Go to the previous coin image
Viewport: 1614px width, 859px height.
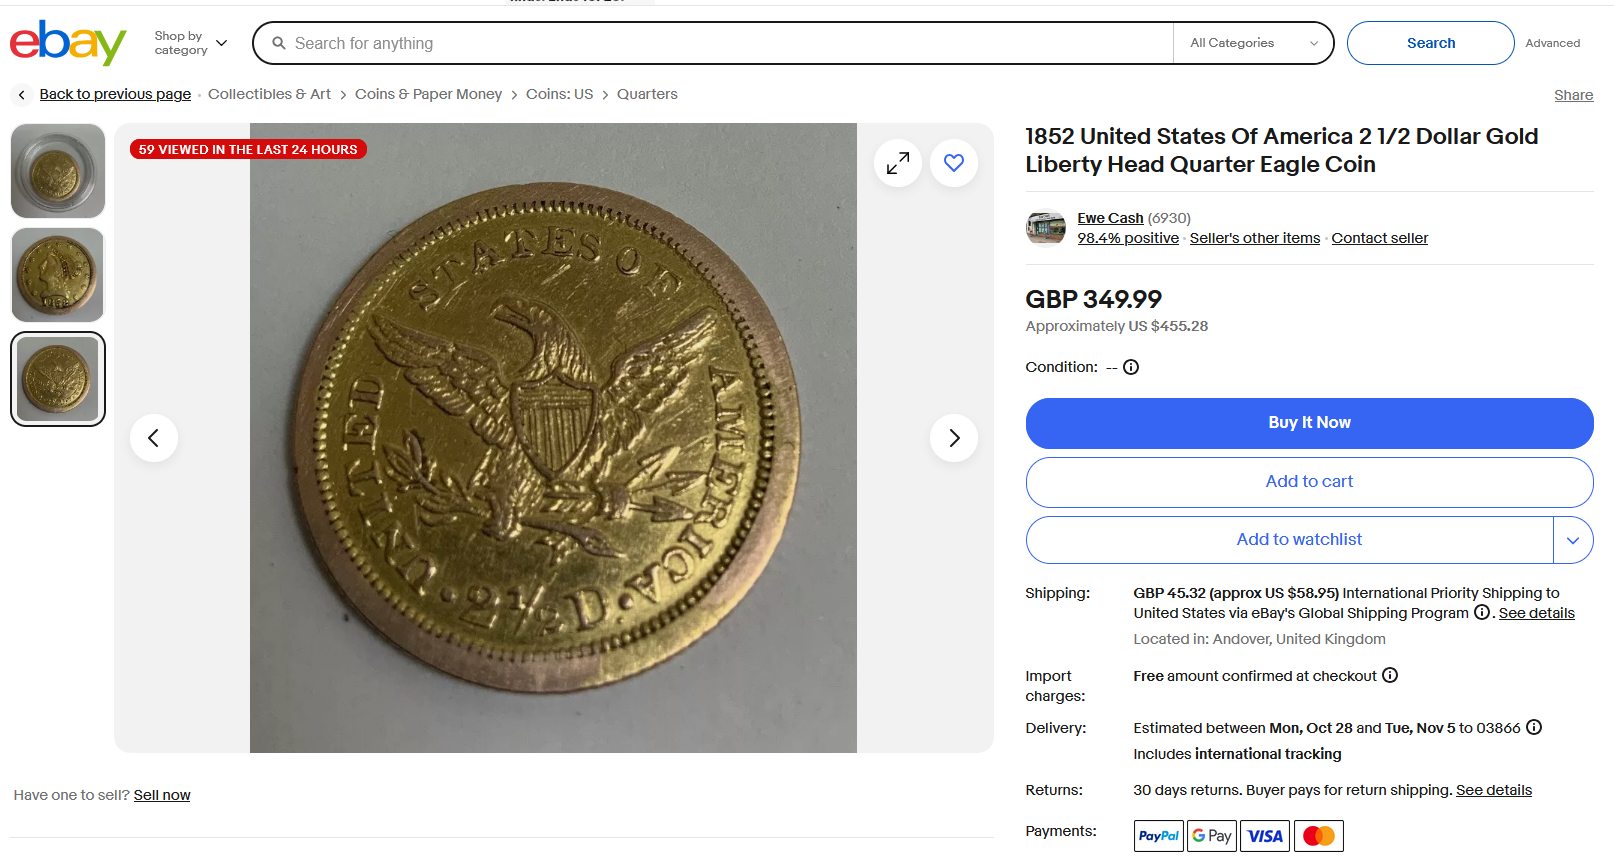coord(154,438)
